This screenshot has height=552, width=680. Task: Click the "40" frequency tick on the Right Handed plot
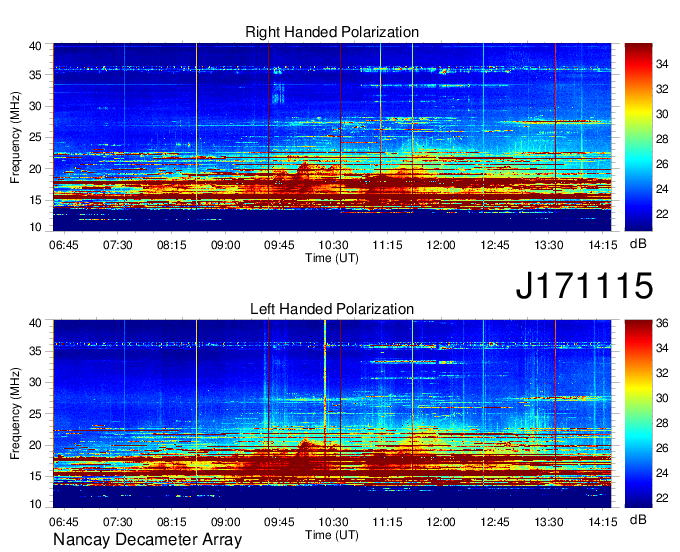36,46
